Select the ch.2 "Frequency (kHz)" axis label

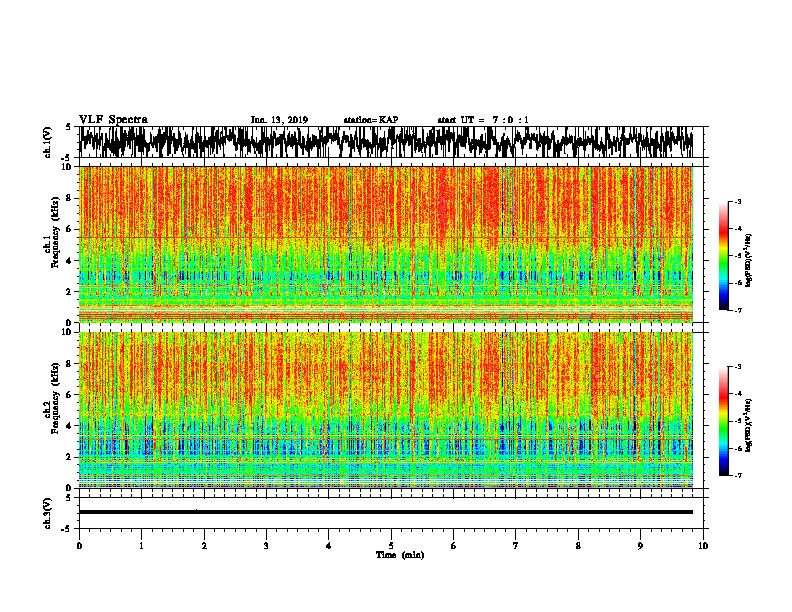pos(56,397)
